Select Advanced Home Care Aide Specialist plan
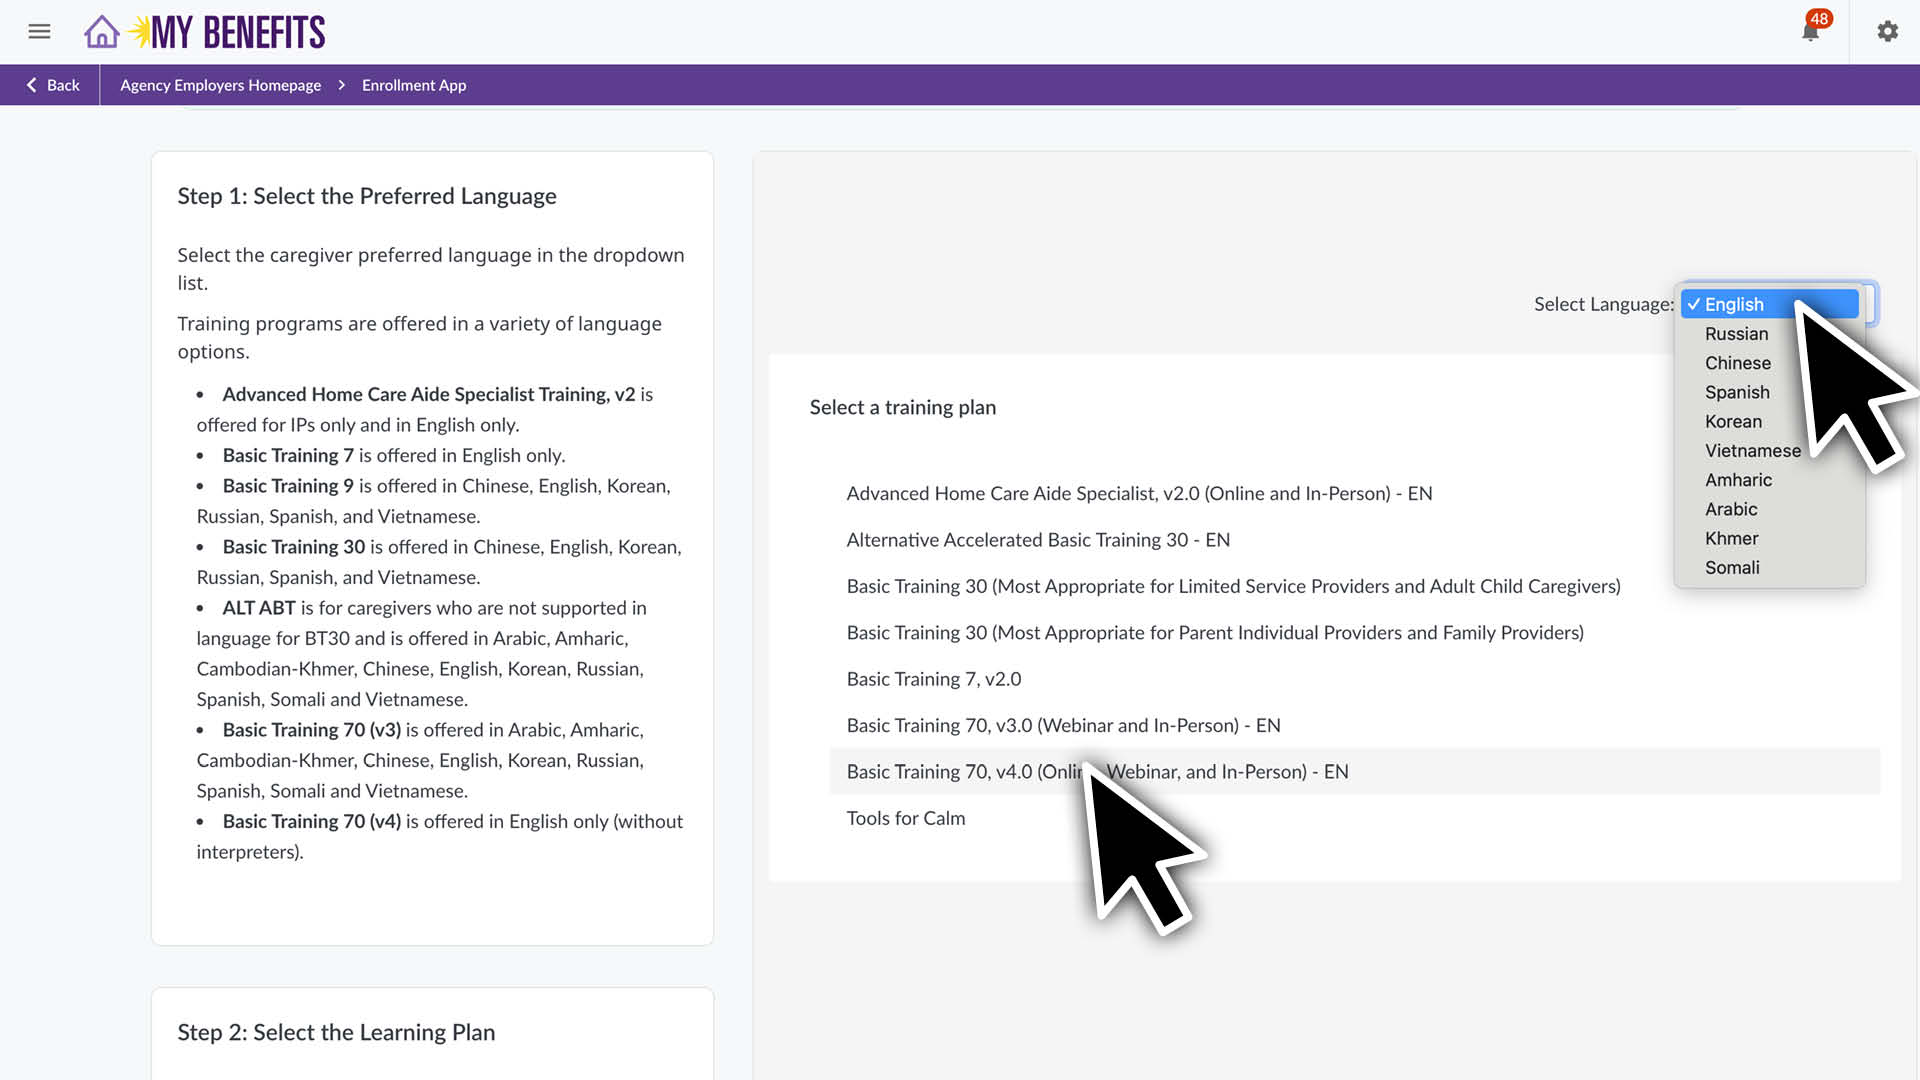This screenshot has height=1080, width=1920. click(x=1138, y=493)
